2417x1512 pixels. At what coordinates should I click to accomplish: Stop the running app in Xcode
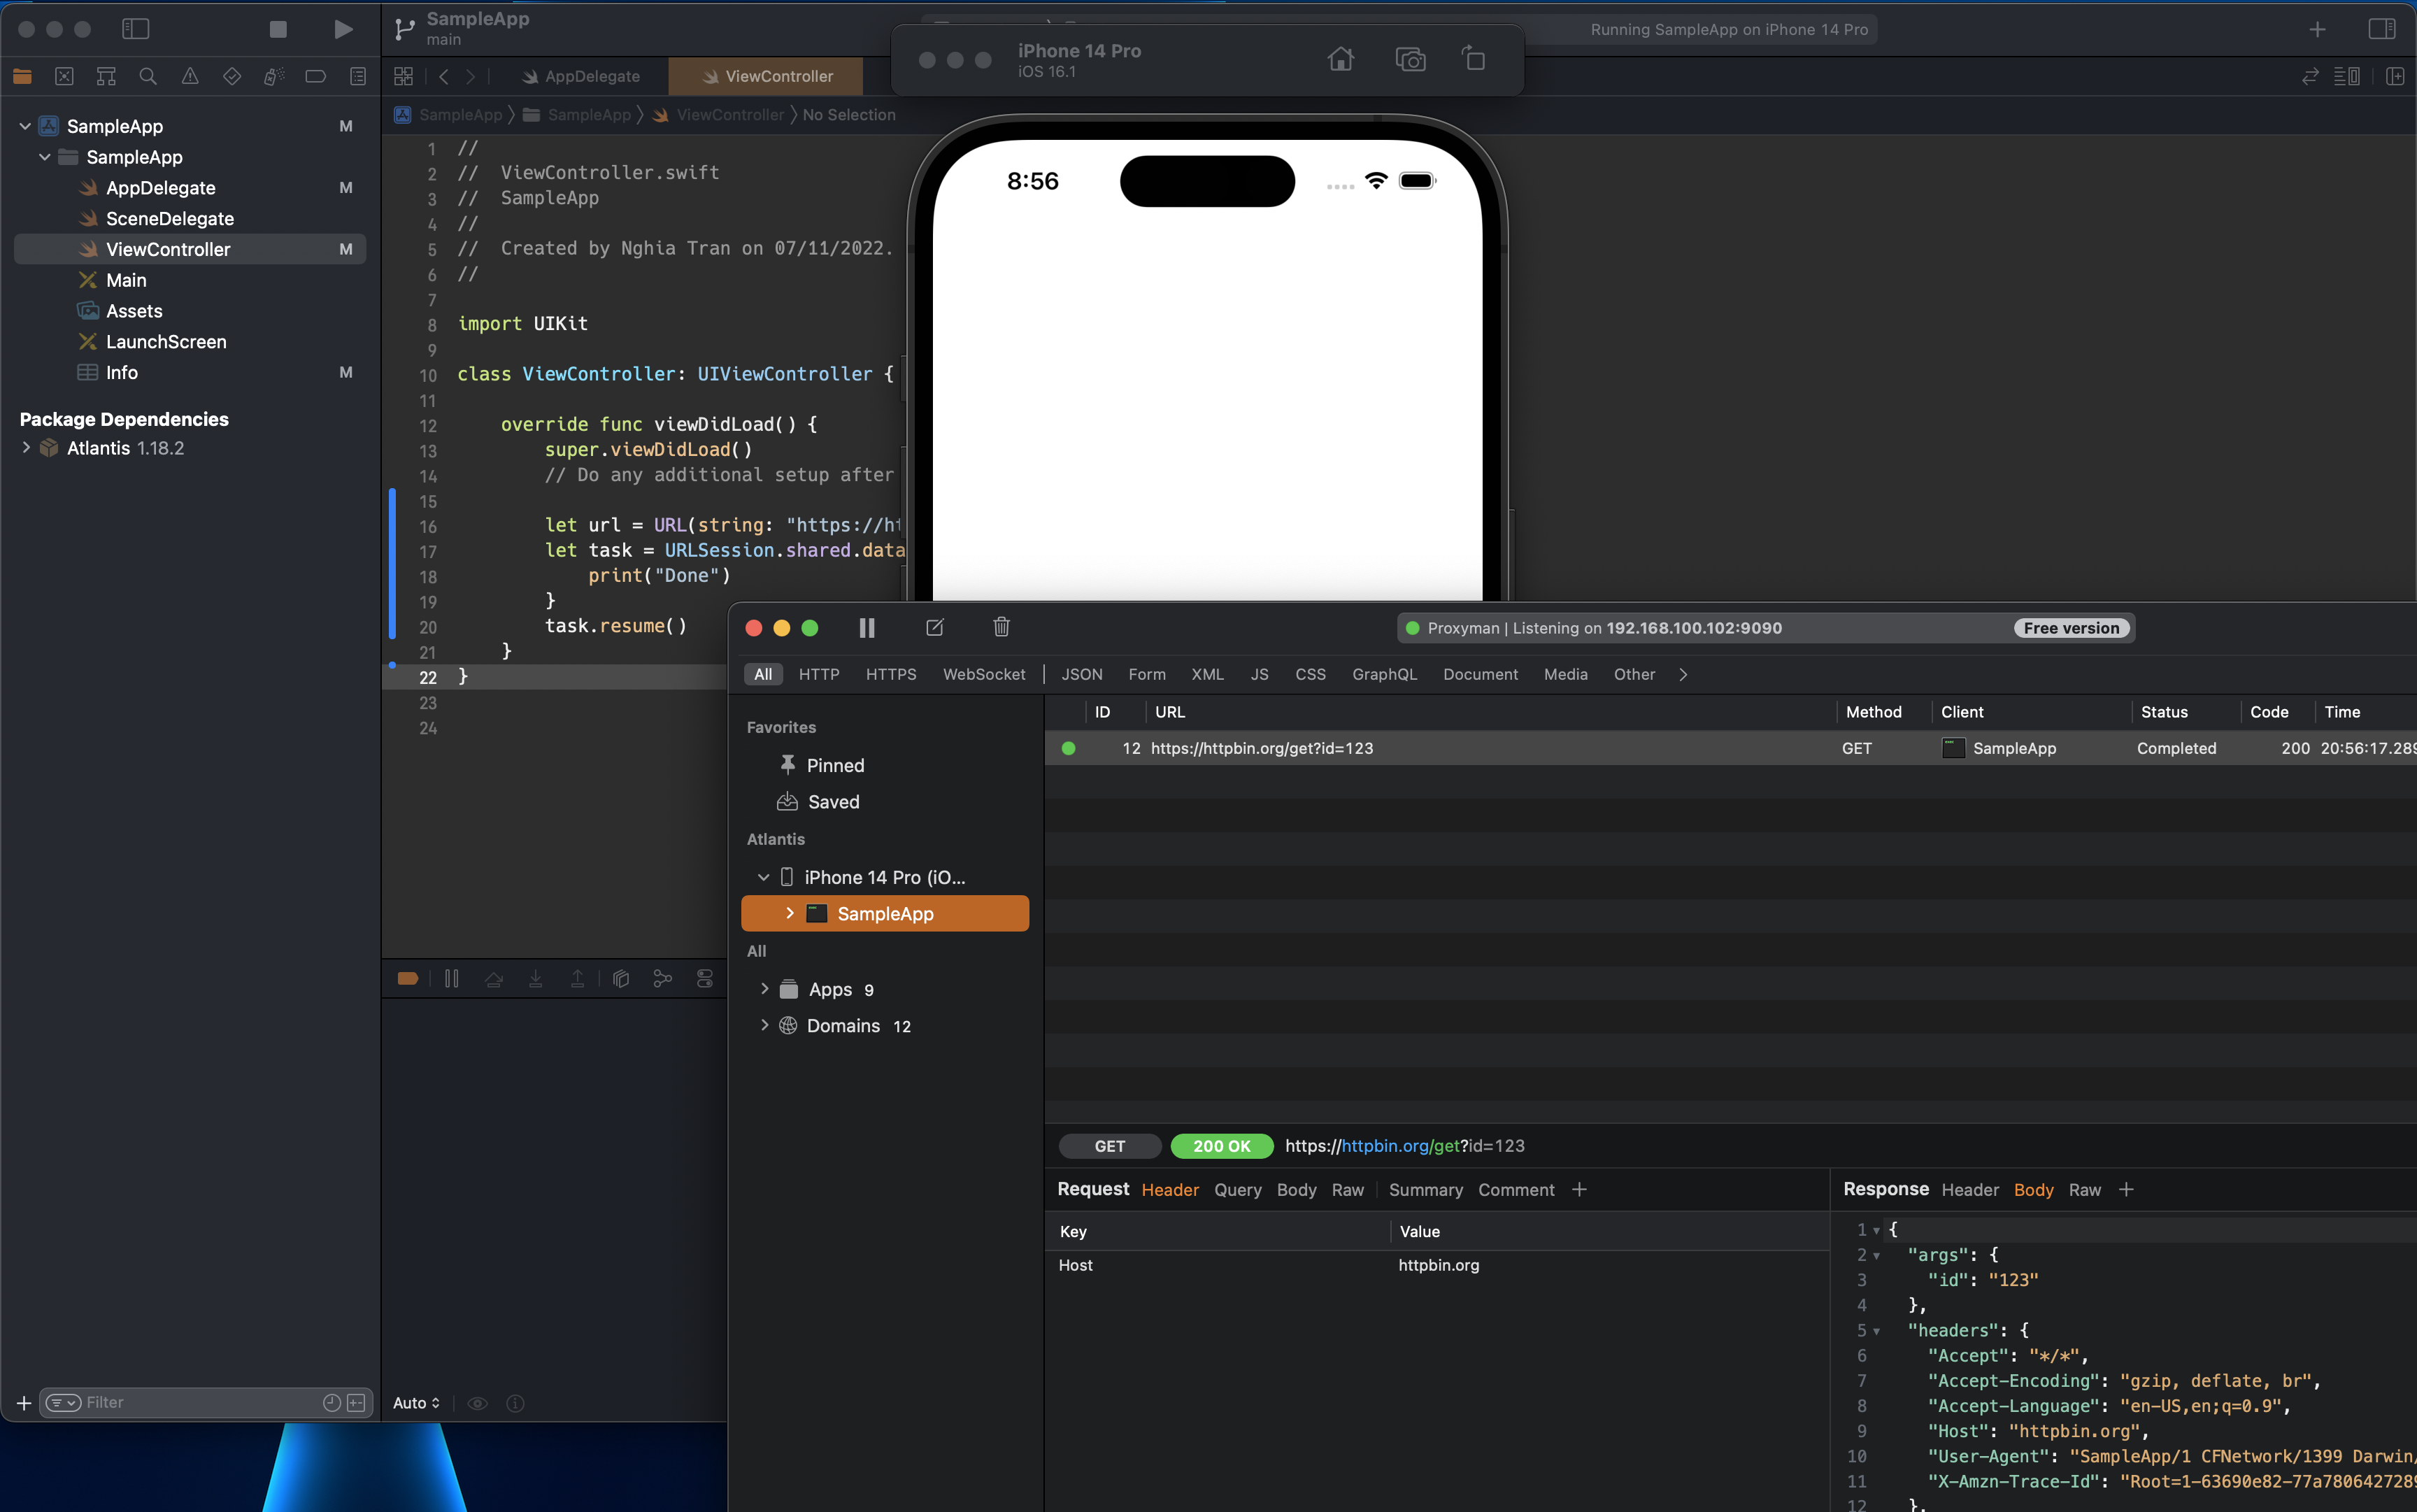pos(278,29)
